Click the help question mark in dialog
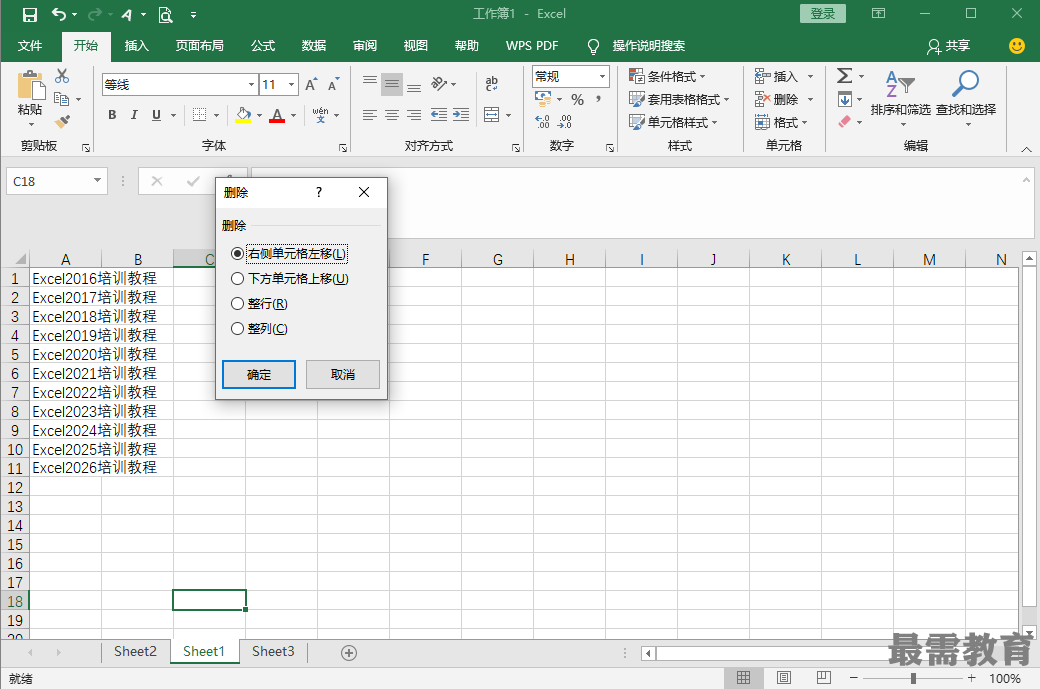Image resolution: width=1040 pixels, height=689 pixels. click(x=319, y=192)
